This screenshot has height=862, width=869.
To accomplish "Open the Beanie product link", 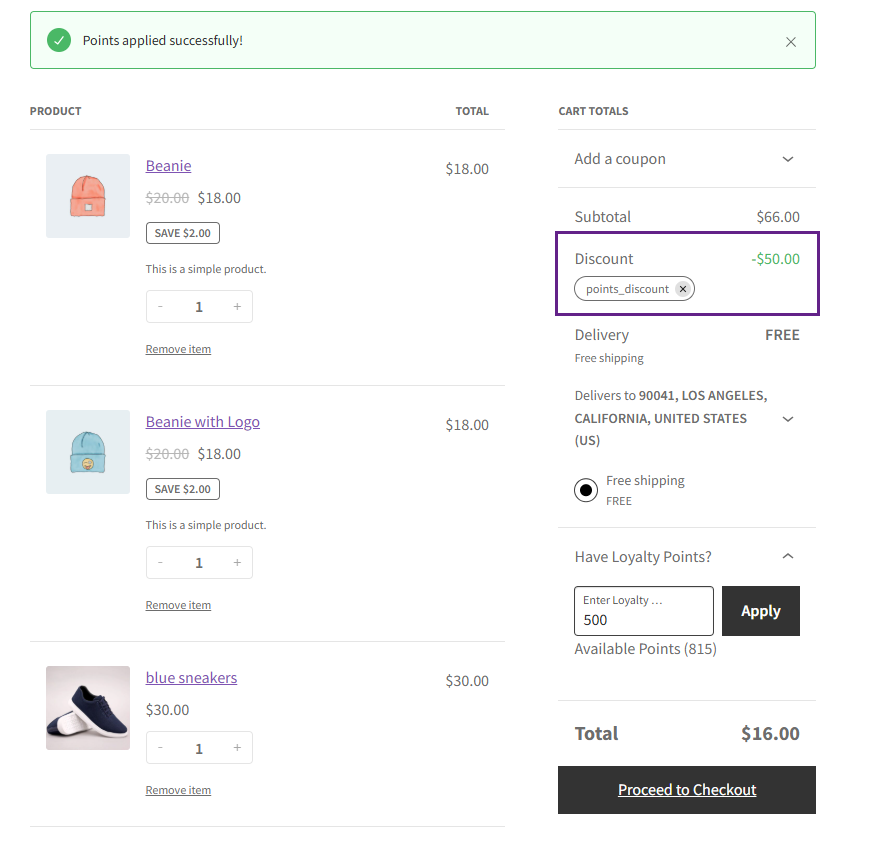I will tap(168, 166).
